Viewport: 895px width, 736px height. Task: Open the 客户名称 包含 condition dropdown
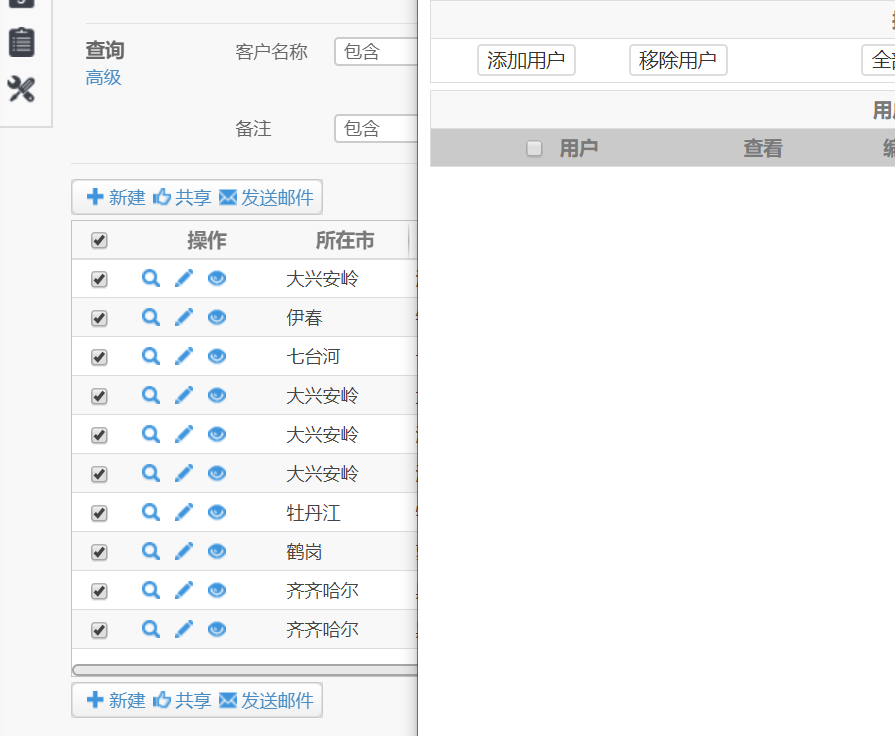pos(375,52)
